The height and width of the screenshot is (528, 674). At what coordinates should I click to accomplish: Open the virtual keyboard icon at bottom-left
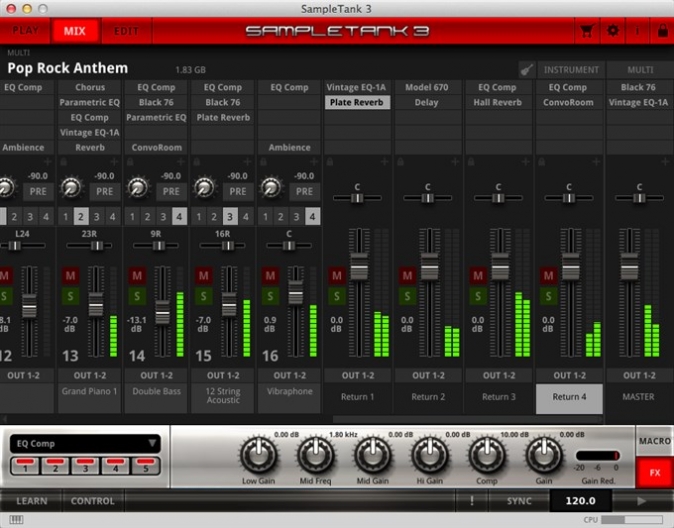[16, 520]
